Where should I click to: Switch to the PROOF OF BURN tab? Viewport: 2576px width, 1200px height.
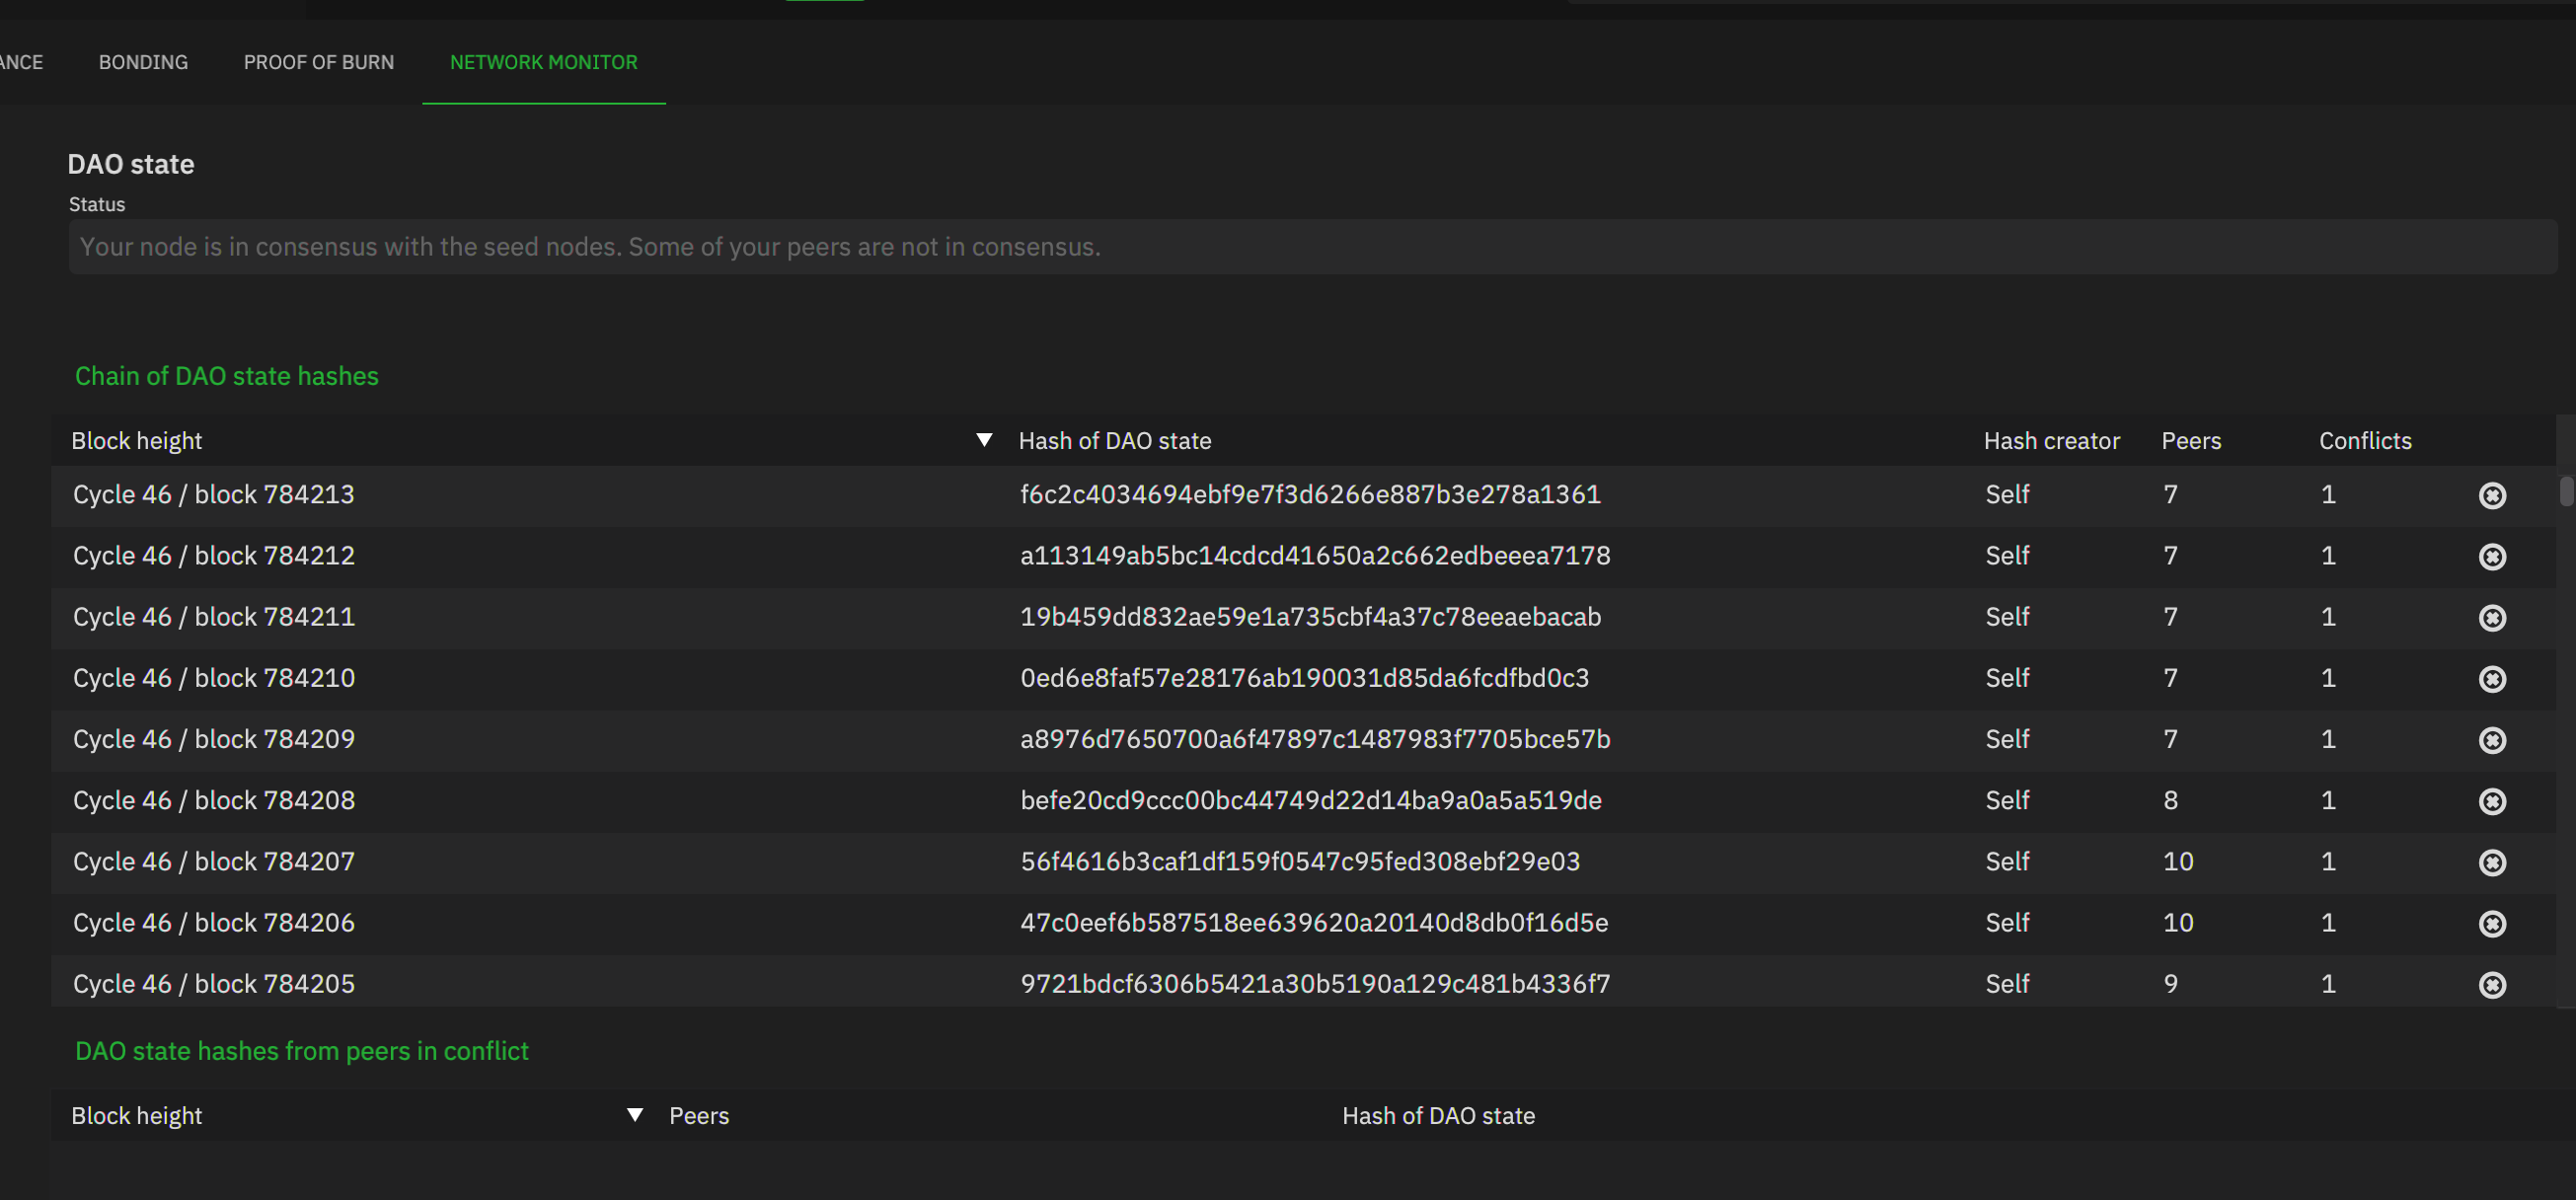318,62
